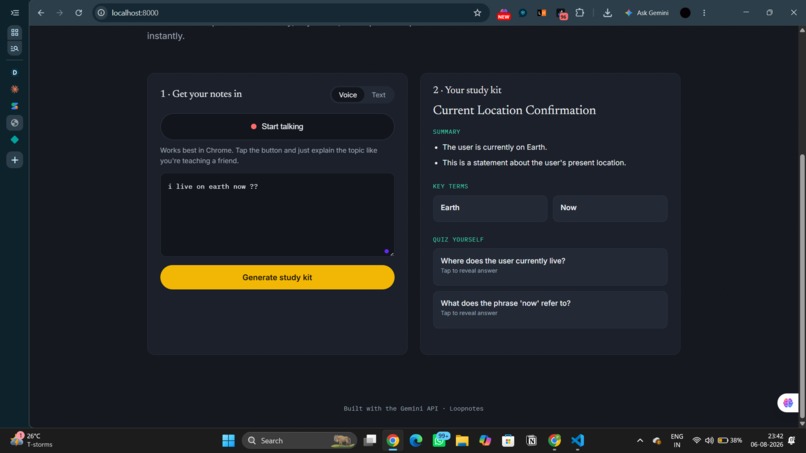Reveal answer for 'What does the phrase now refer to?'
Image resolution: width=806 pixels, height=453 pixels.
550,309
